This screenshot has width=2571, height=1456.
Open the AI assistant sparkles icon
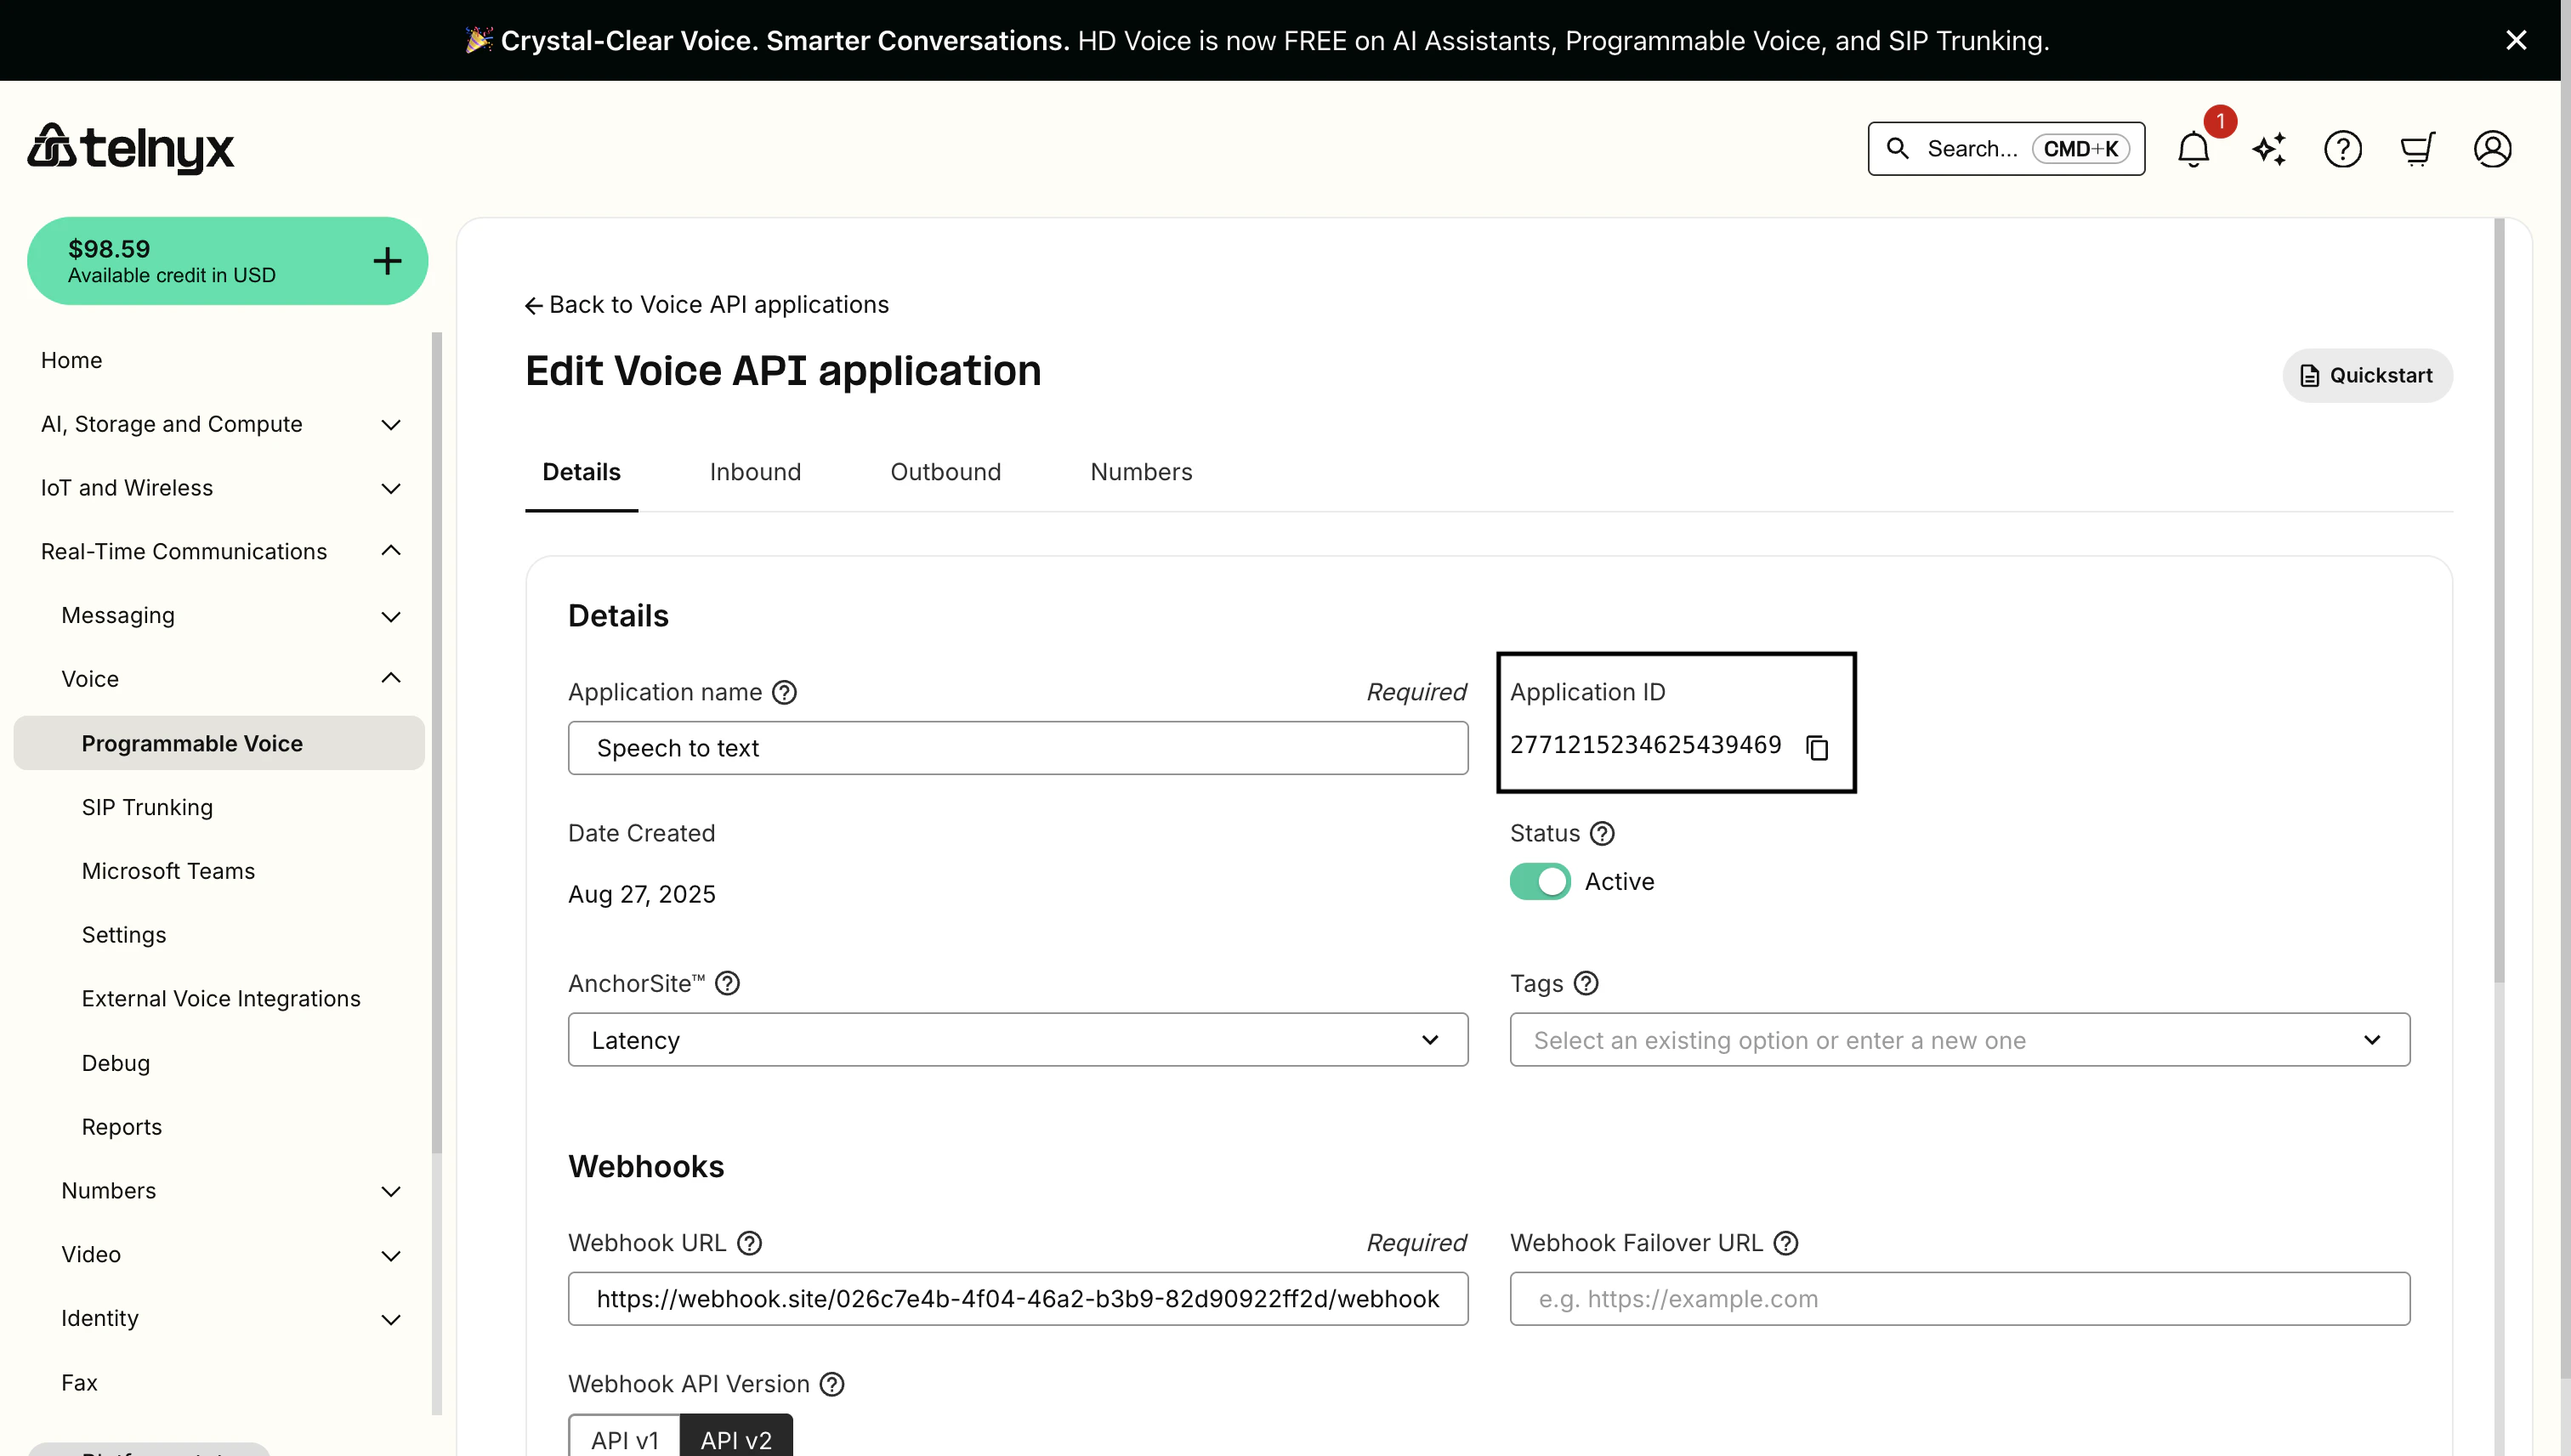pos(2268,148)
